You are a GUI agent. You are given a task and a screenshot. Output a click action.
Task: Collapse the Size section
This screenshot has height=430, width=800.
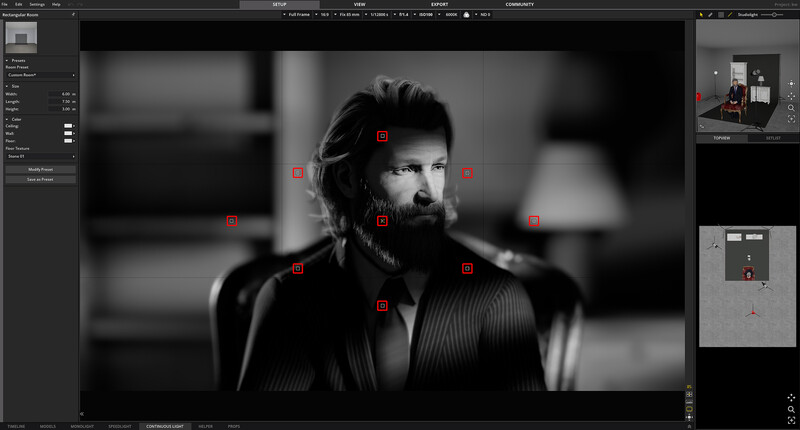pos(7,86)
